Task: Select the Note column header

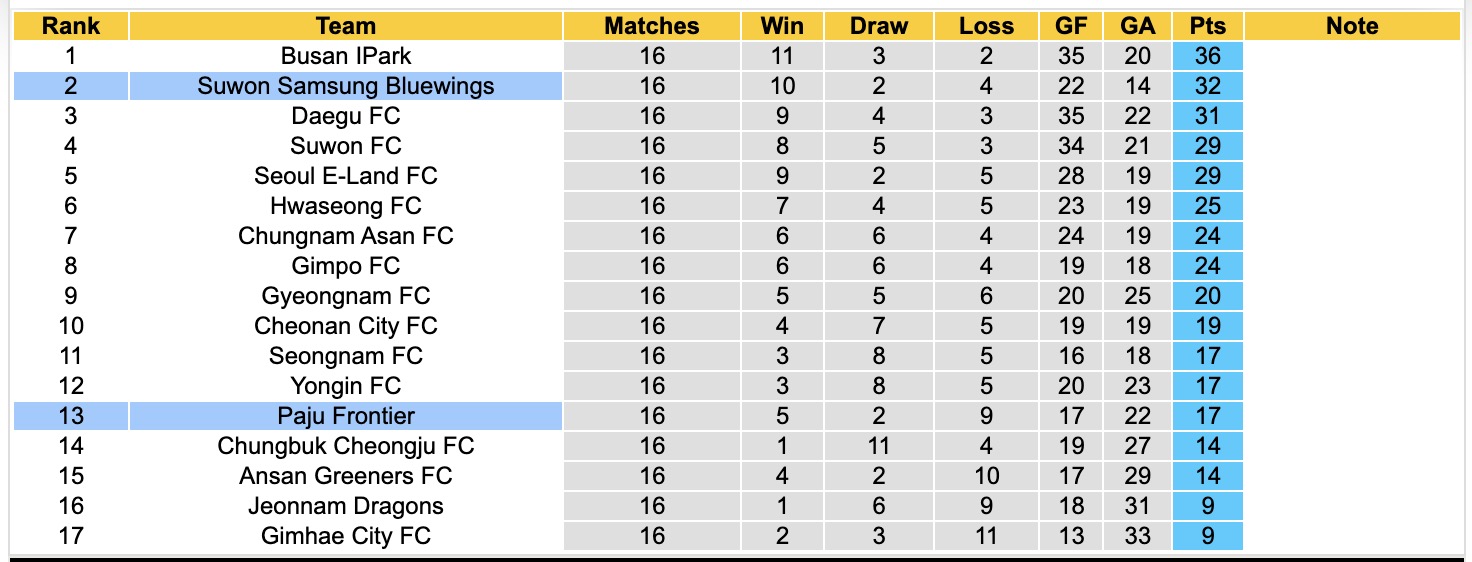Action: (x=1352, y=26)
